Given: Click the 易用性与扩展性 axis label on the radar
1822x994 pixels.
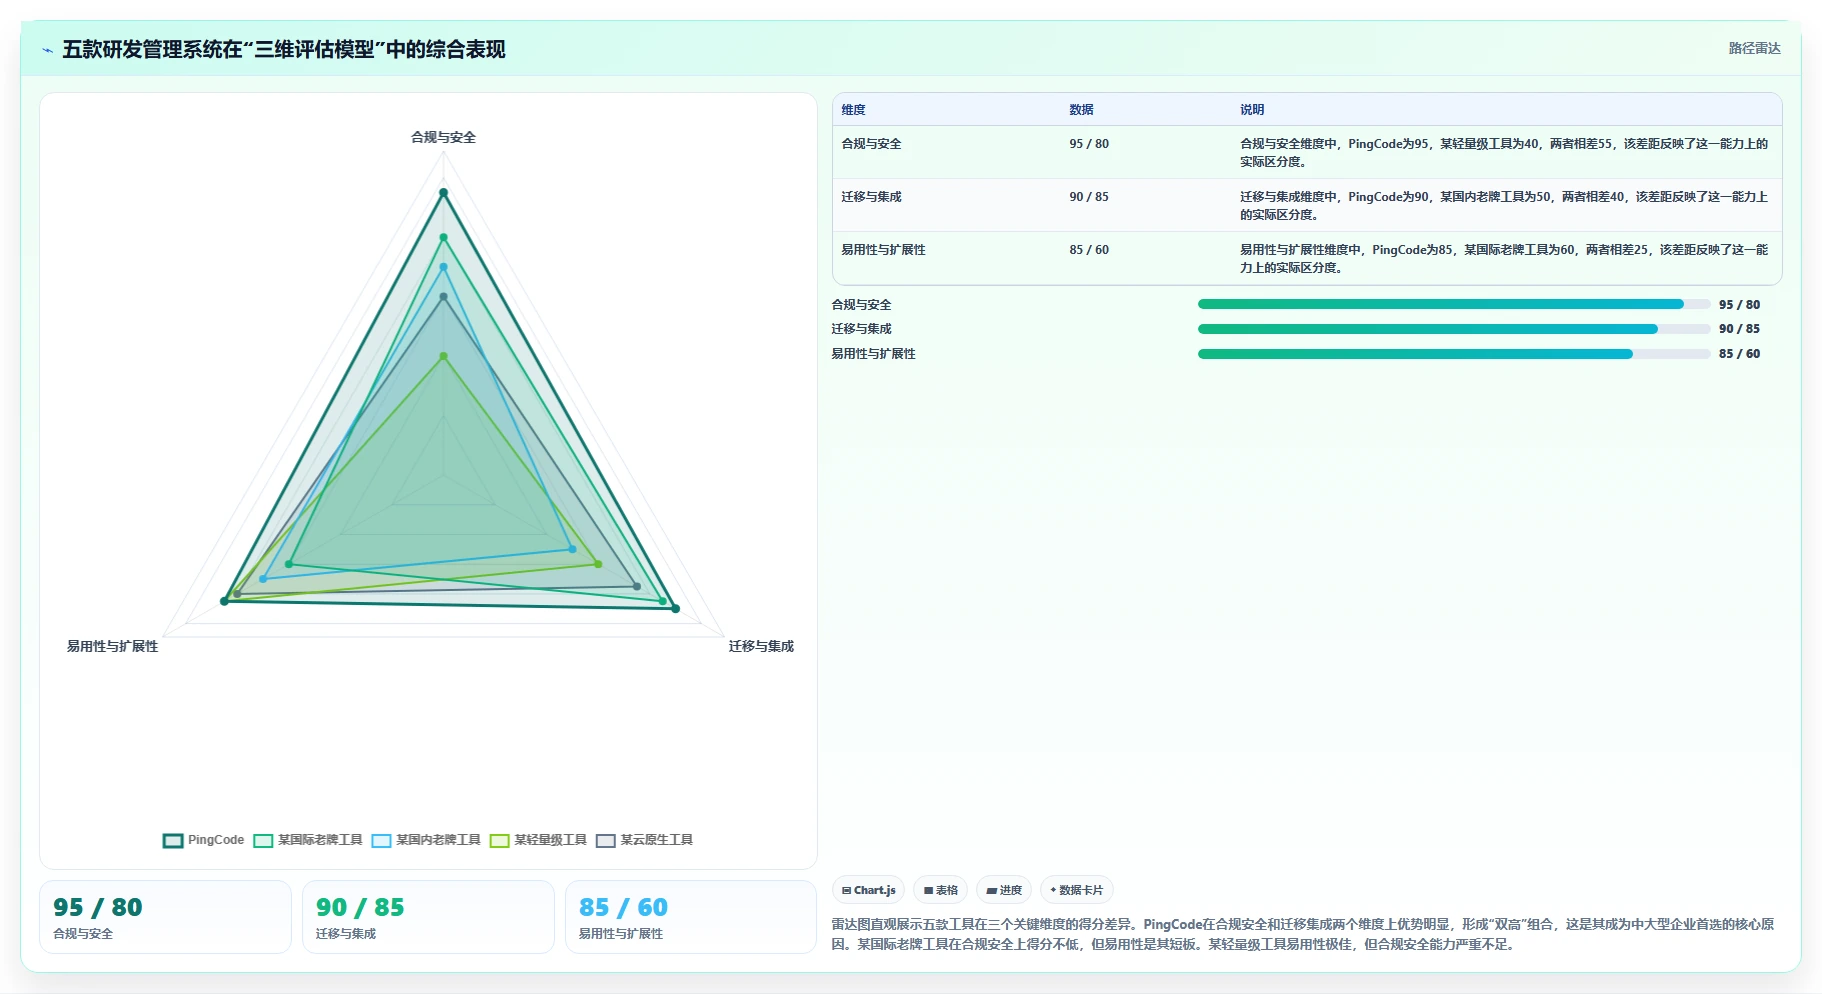Looking at the screenshot, I should 112,647.
